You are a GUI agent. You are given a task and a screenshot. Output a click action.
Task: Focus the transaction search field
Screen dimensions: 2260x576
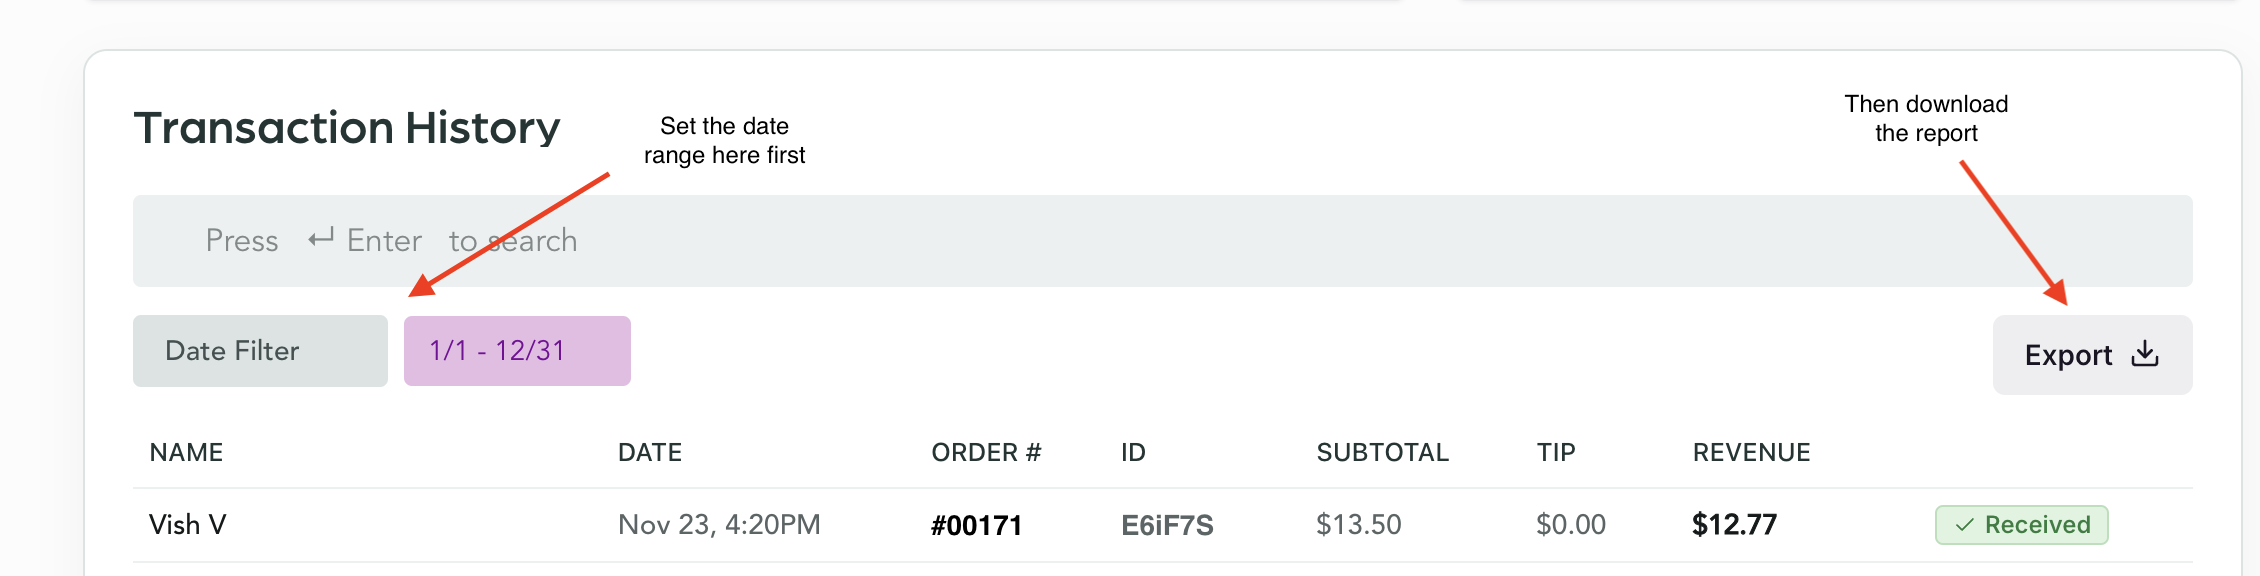point(1200,241)
